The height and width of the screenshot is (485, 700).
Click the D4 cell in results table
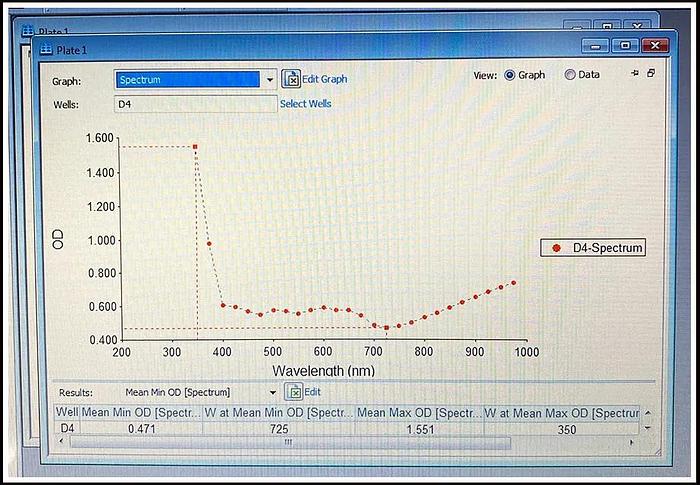click(67, 429)
